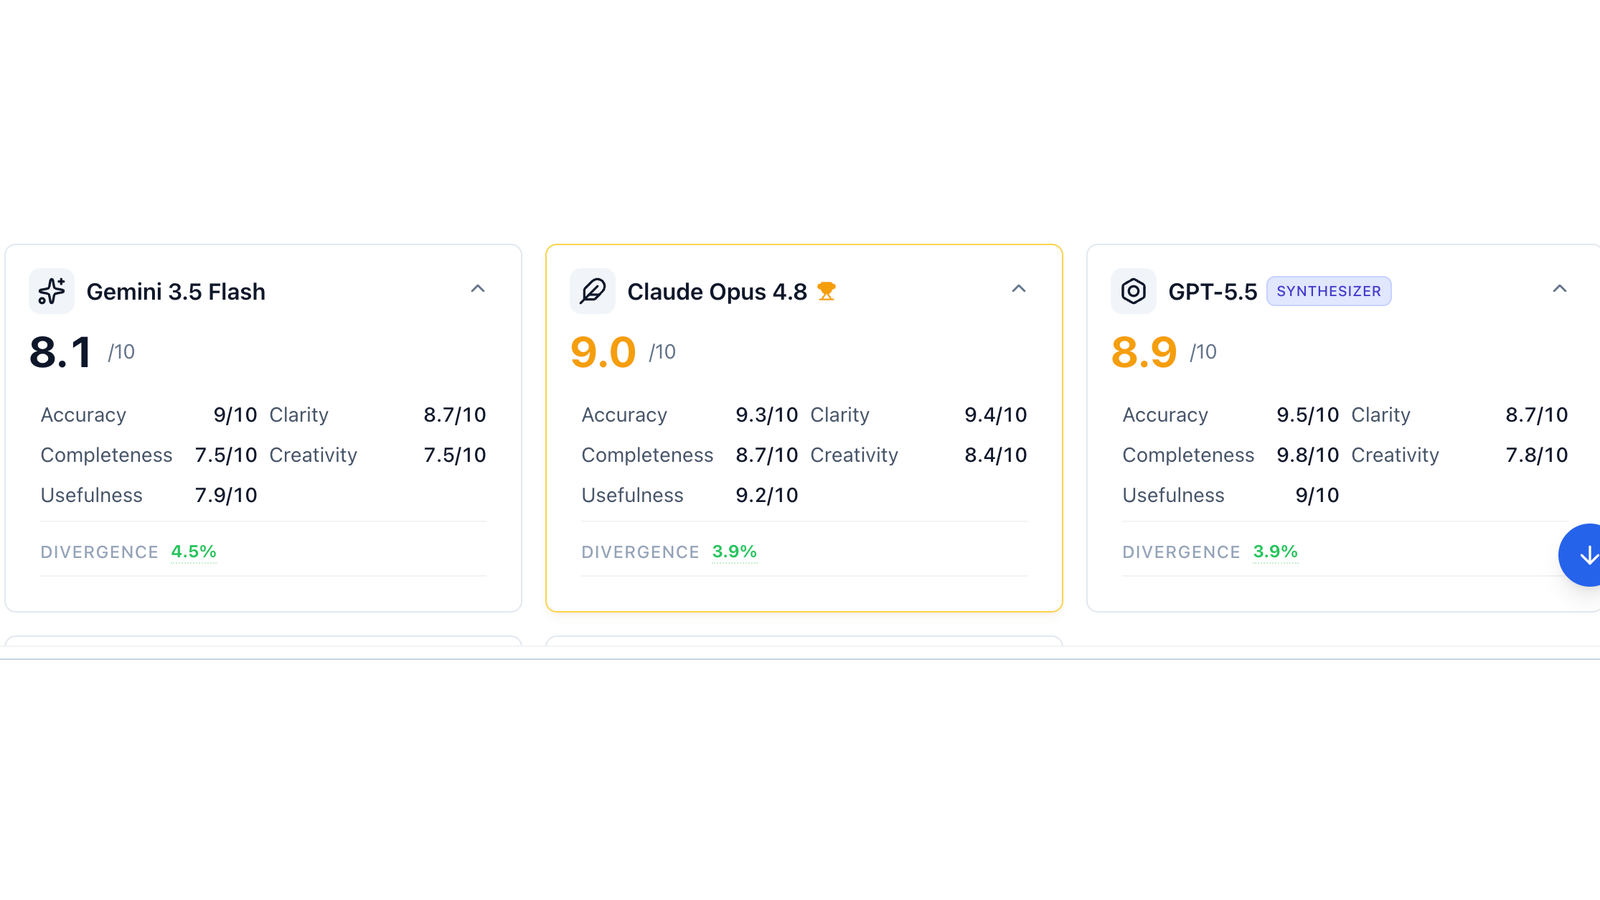Click GPT-5.5 Creativity score 7.8/10
This screenshot has height=900, width=1600.
tap(1537, 455)
